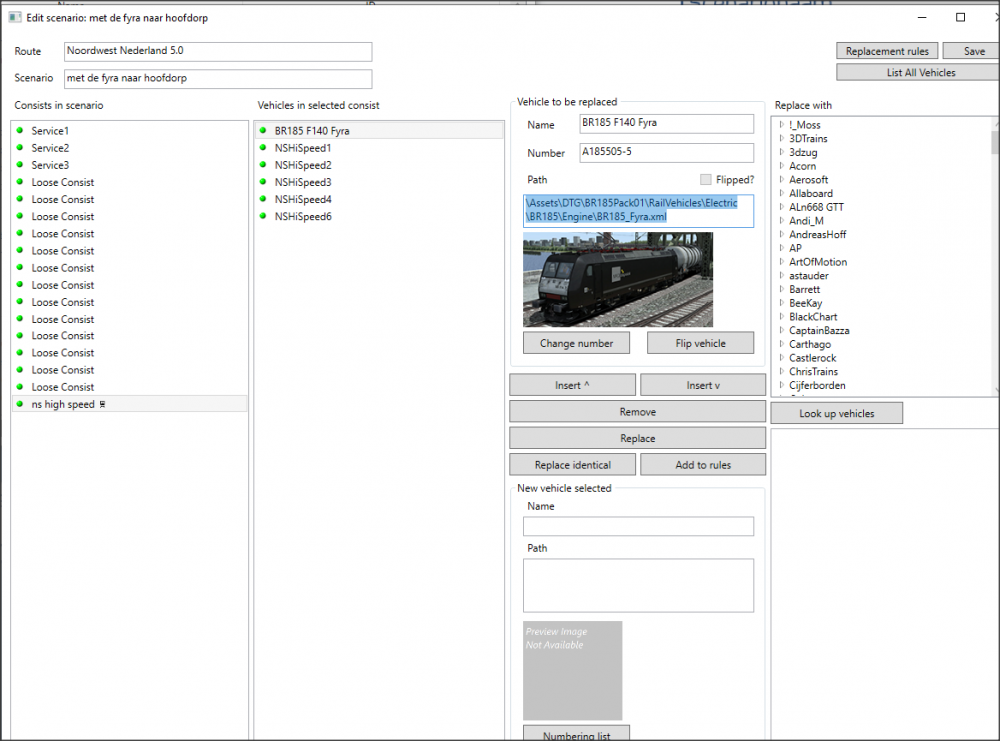This screenshot has height=741, width=1000.
Task: Enable the Flipped? checkbox
Action: tap(706, 180)
